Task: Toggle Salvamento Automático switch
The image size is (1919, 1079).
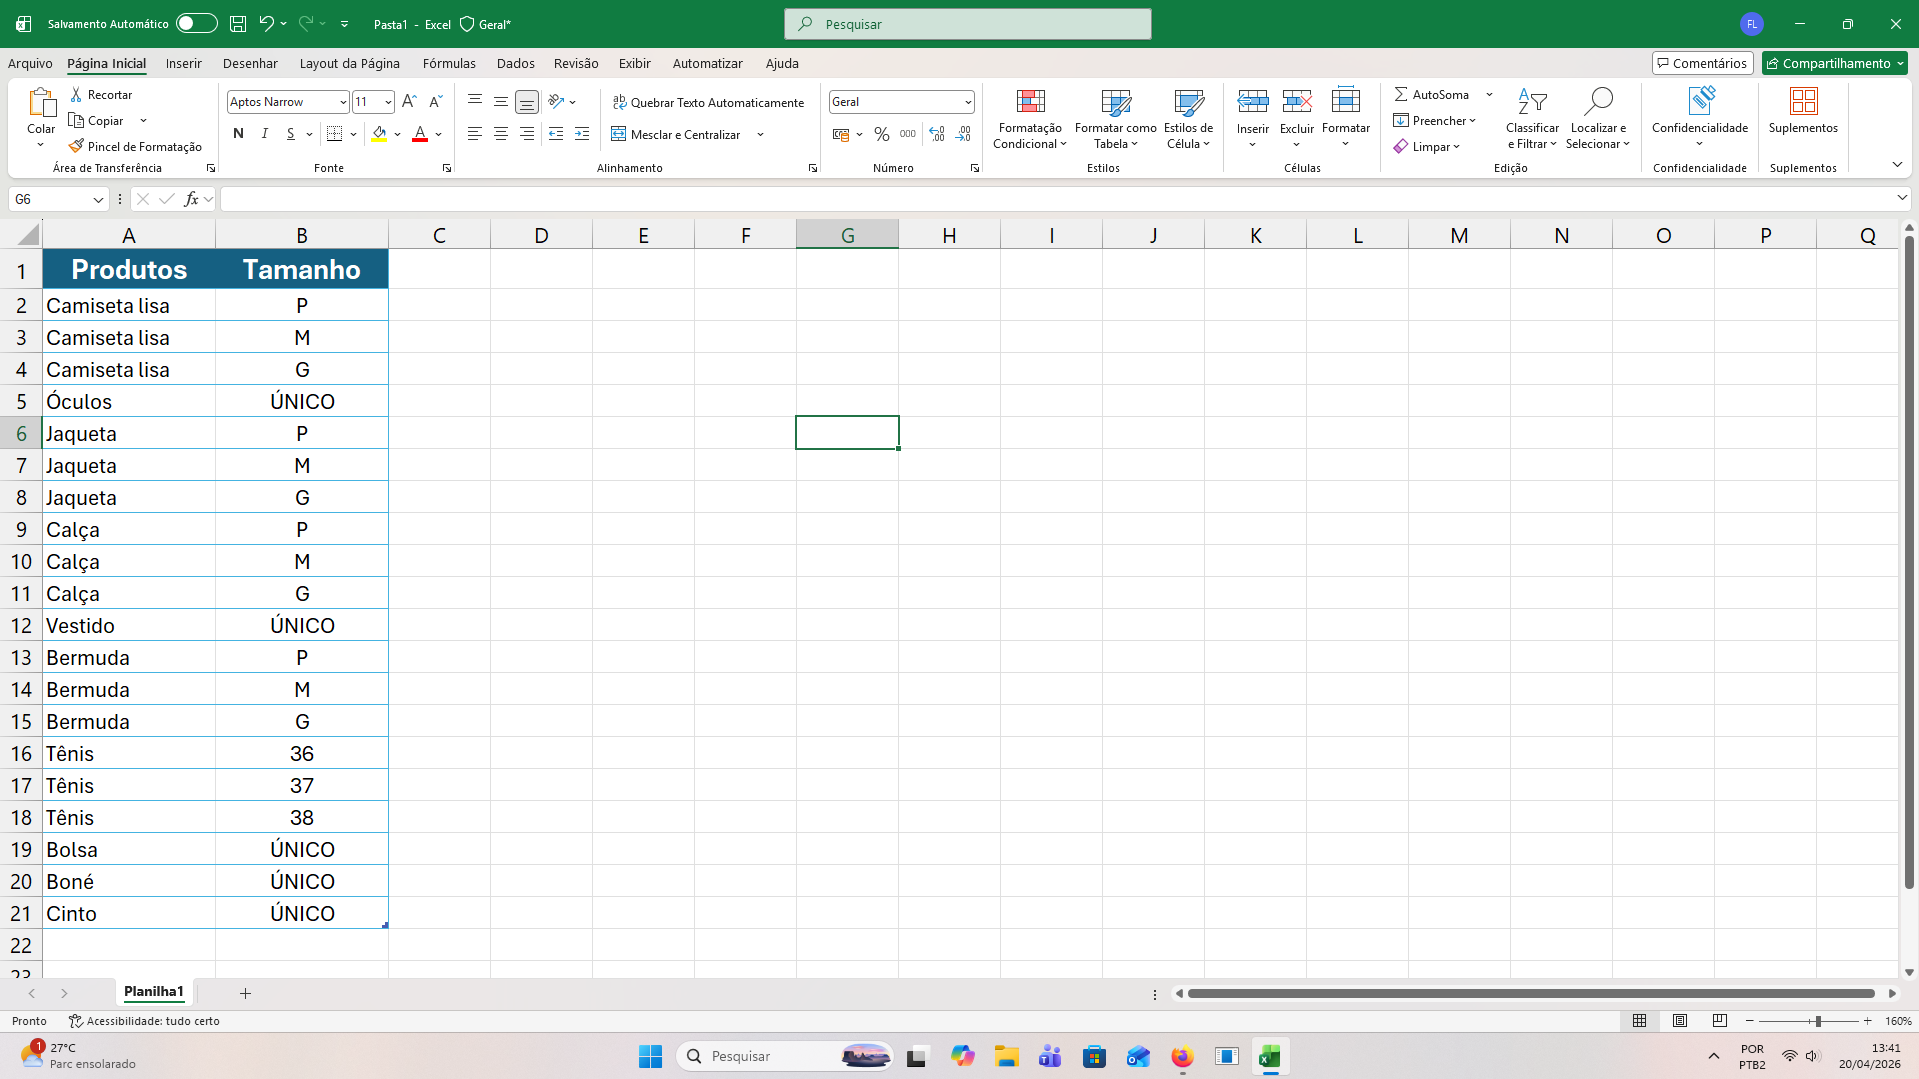Action: coord(197,23)
